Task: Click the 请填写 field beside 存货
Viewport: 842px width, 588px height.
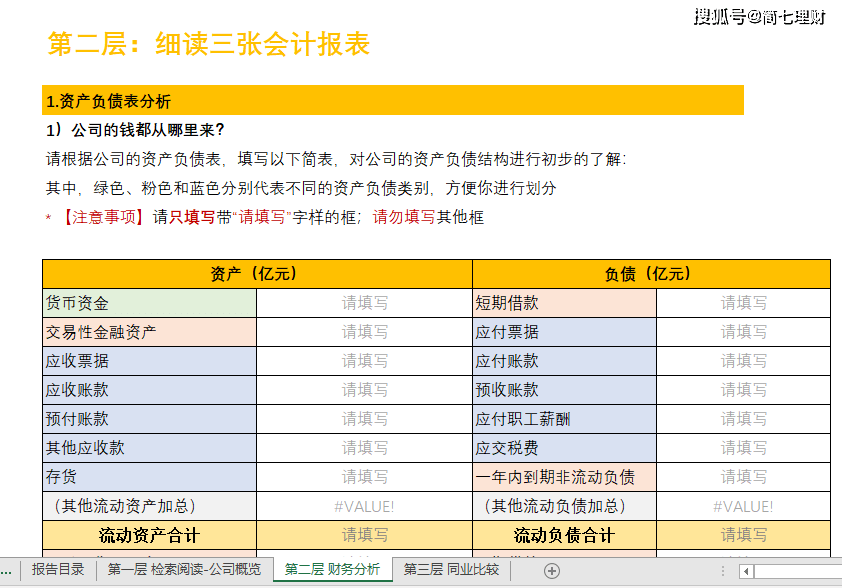Action: point(364,477)
